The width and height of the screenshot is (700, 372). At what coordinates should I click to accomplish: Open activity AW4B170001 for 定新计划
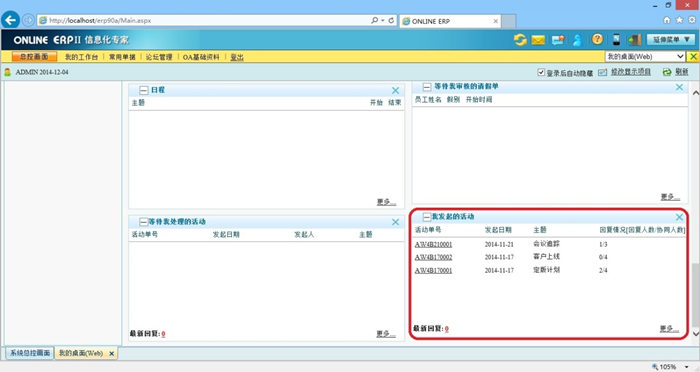tap(433, 271)
